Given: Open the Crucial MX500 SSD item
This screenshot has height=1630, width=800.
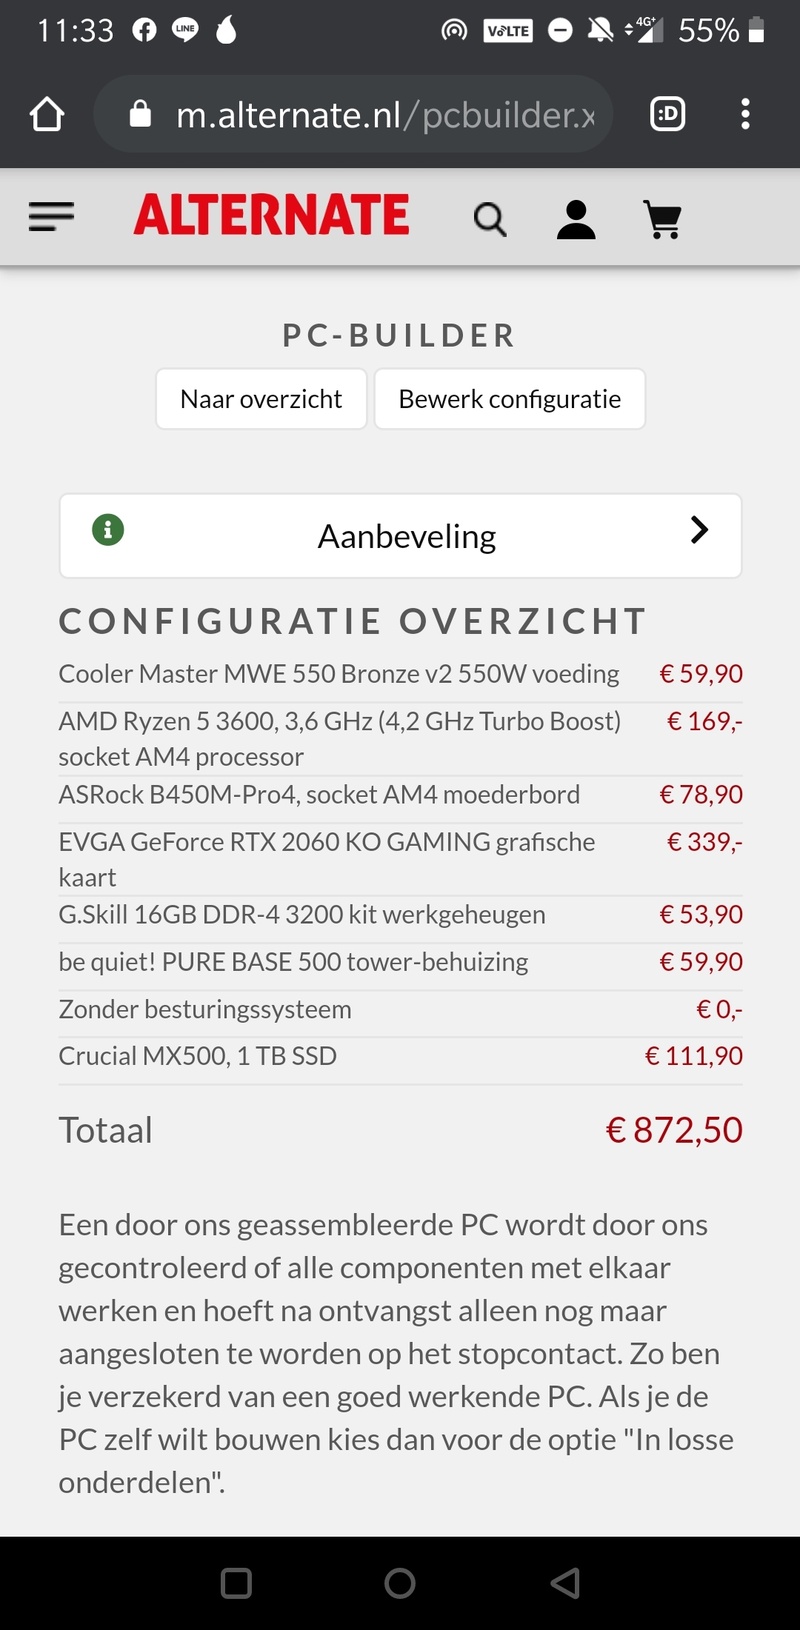Looking at the screenshot, I should coord(198,1056).
